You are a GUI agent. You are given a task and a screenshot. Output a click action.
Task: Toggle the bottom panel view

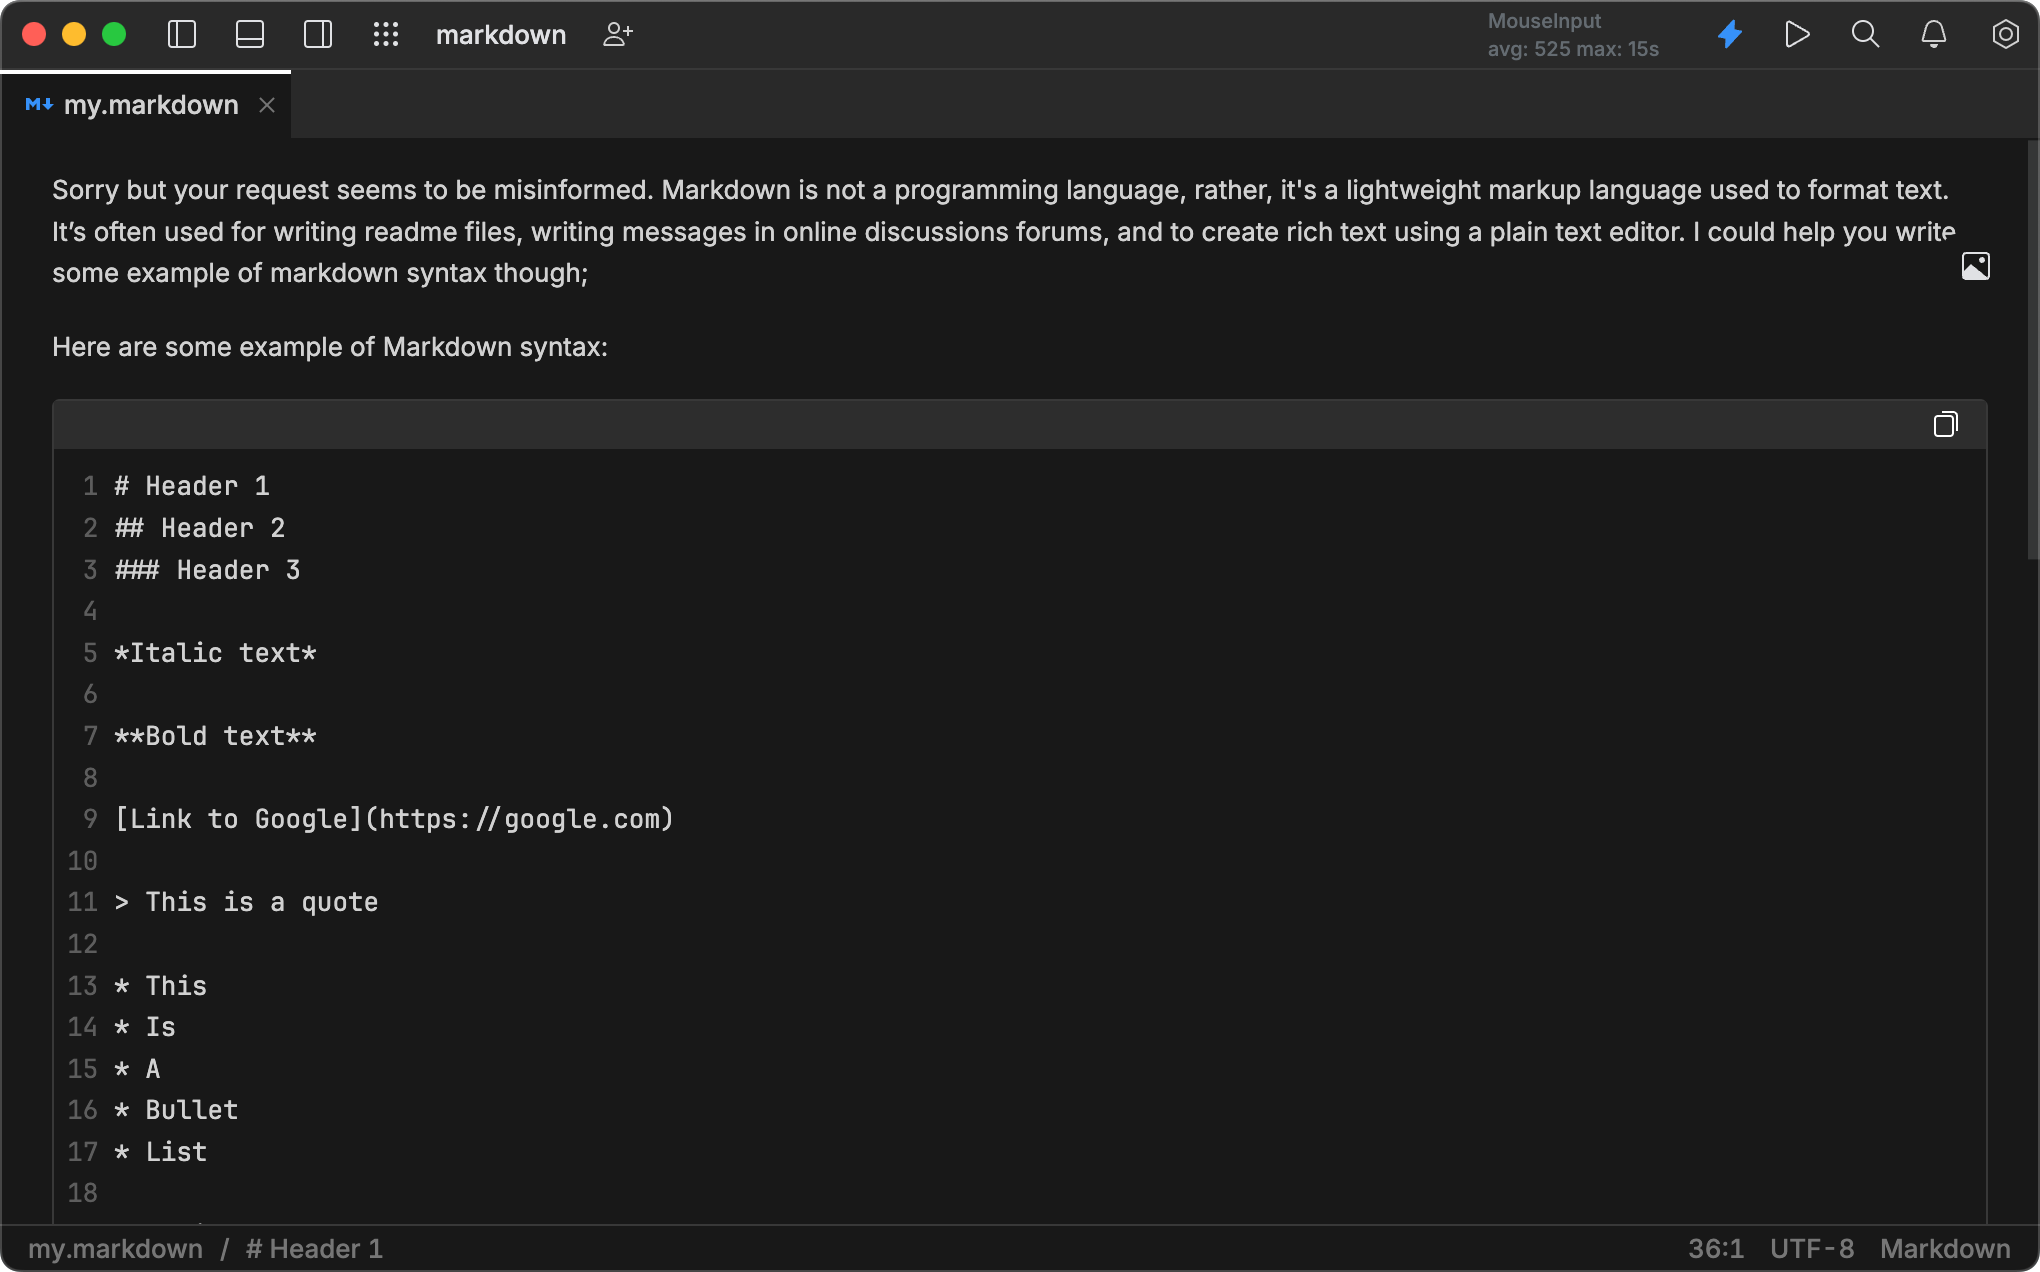[249, 34]
